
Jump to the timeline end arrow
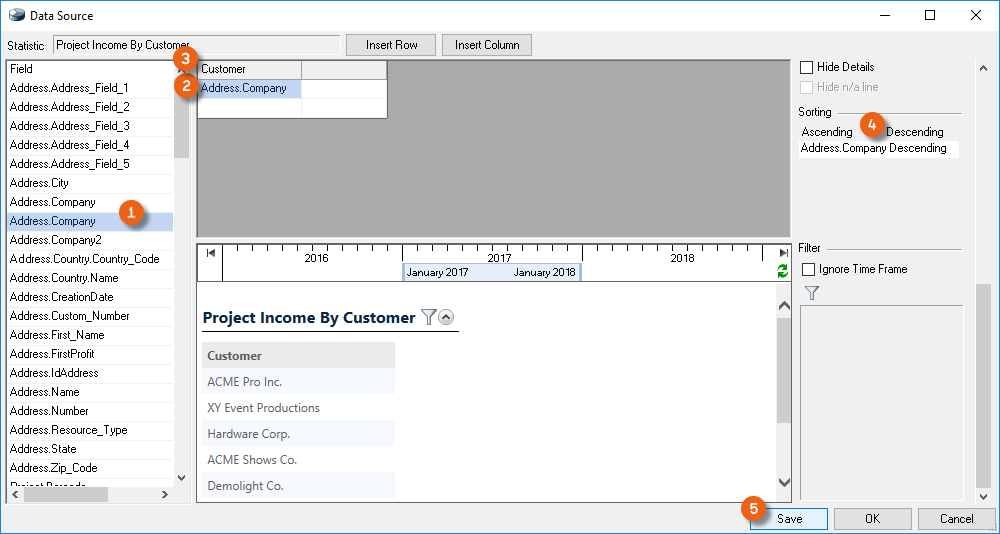[x=783, y=254]
